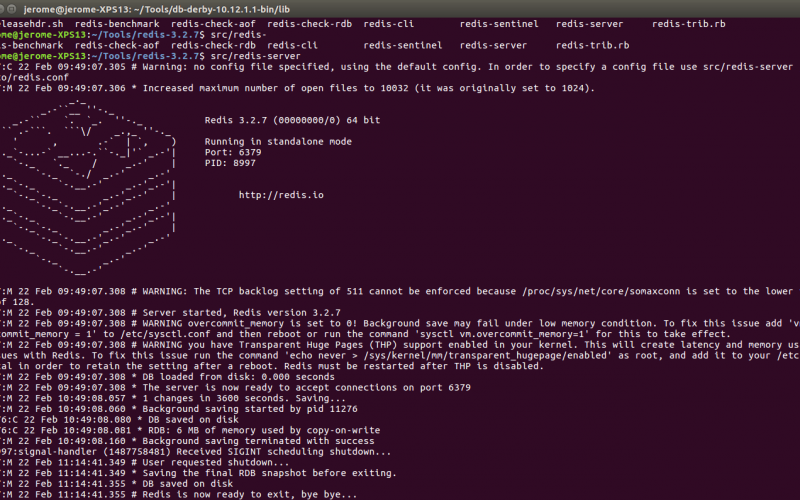Click 'User requested shutdown...' log line
Viewport: 800px width, 500px height.
tap(216, 463)
